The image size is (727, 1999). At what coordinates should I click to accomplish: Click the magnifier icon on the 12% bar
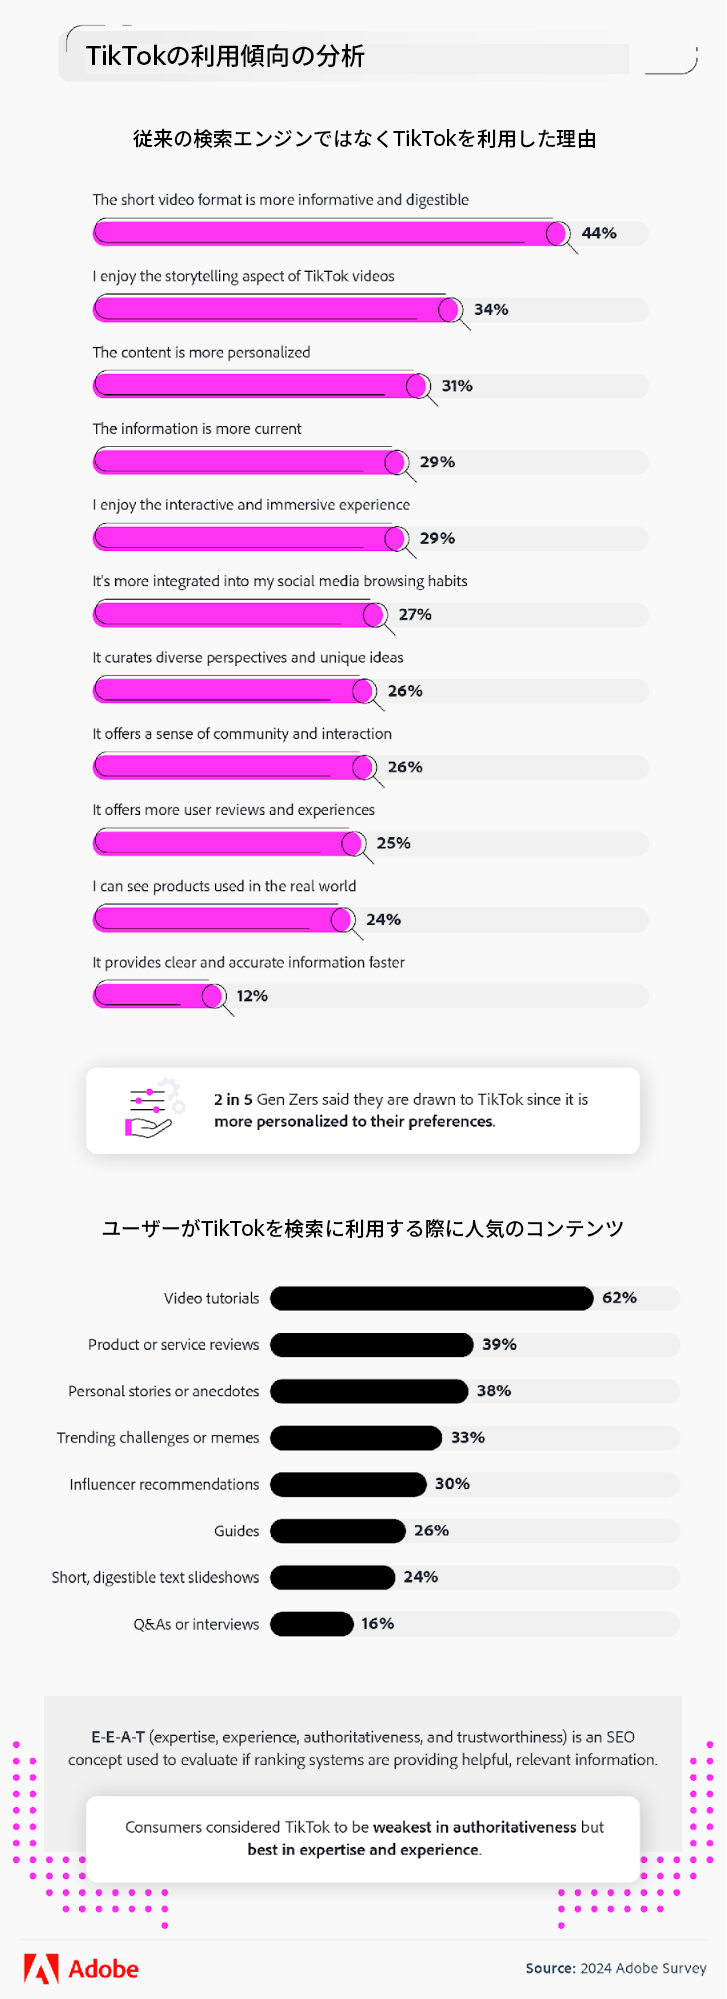[x=213, y=996]
